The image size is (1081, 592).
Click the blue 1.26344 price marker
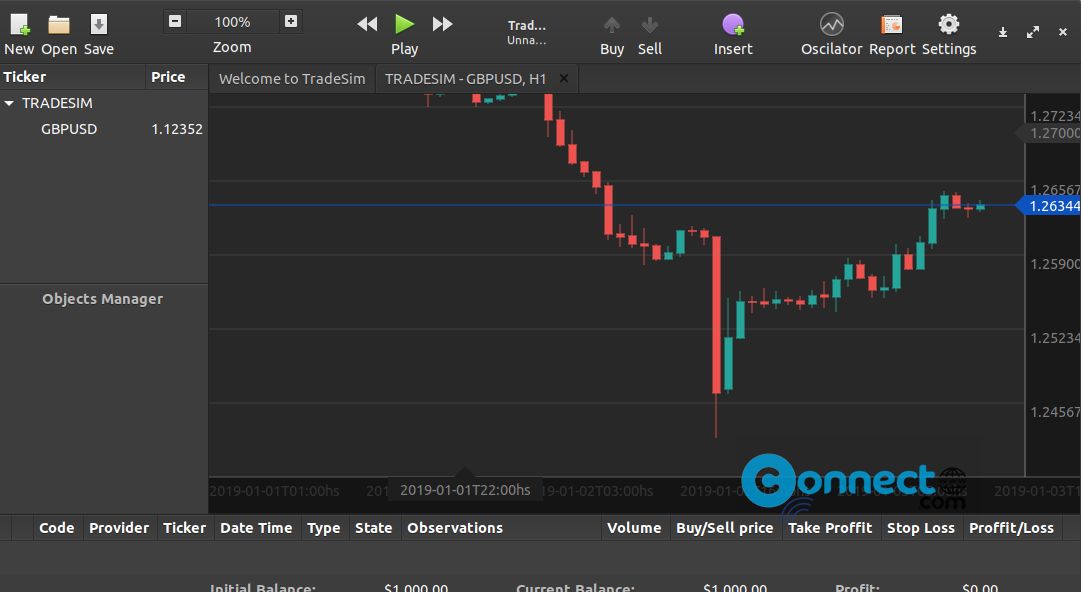tap(1050, 205)
